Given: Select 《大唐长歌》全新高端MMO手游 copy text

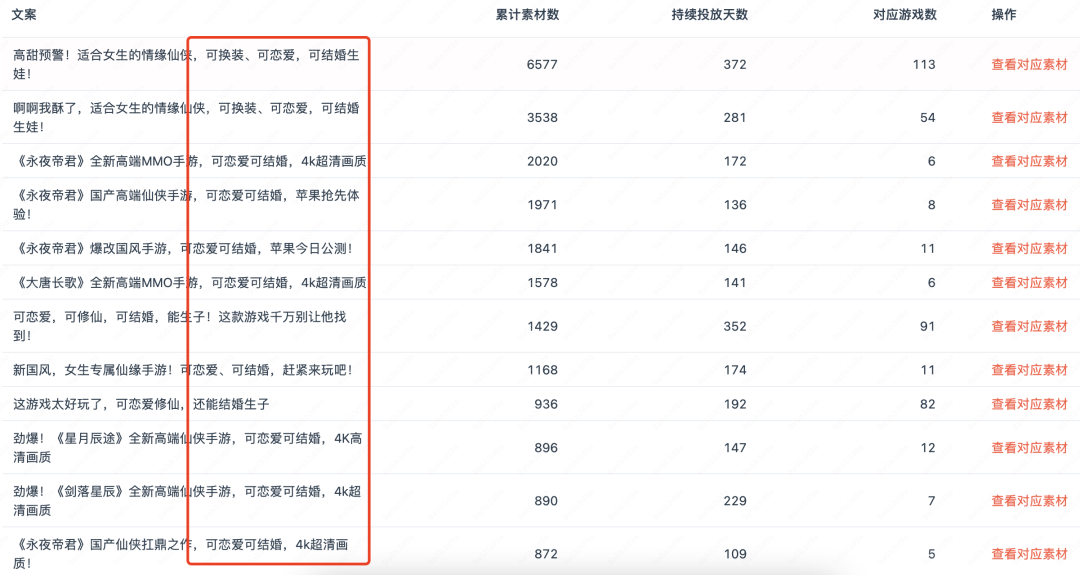Looking at the screenshot, I should click(x=189, y=283).
